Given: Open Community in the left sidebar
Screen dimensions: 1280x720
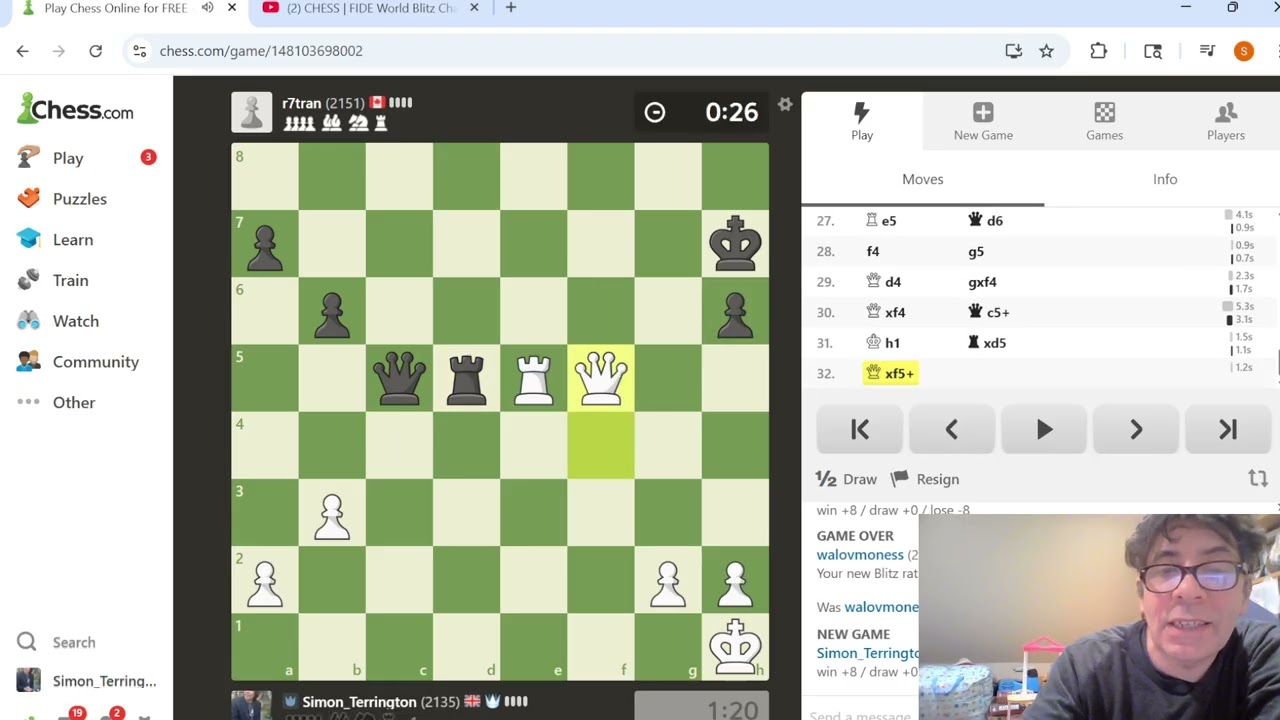Looking at the screenshot, I should point(96,362).
